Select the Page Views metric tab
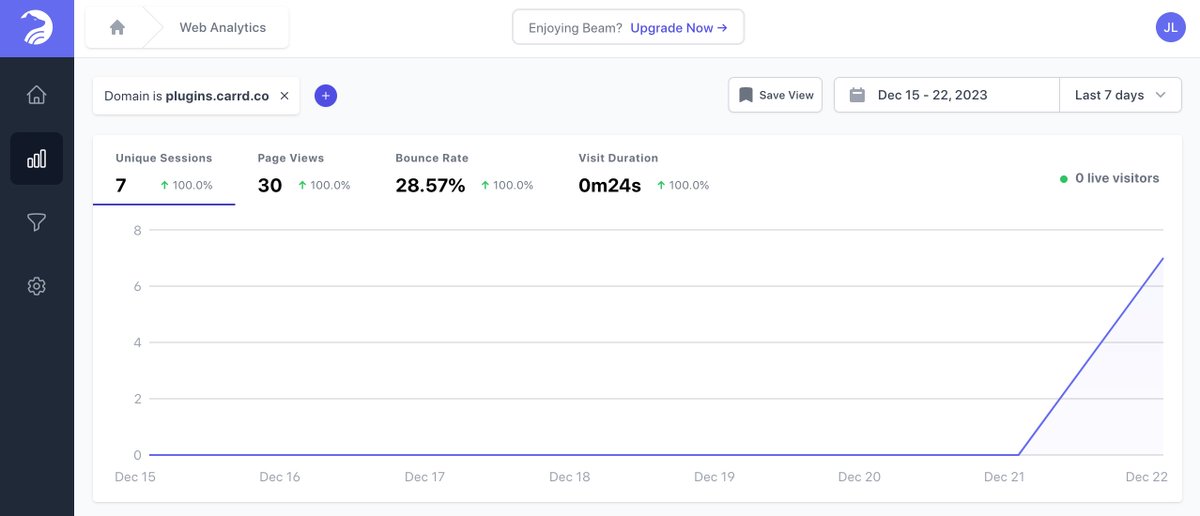1200x516 pixels. (304, 173)
